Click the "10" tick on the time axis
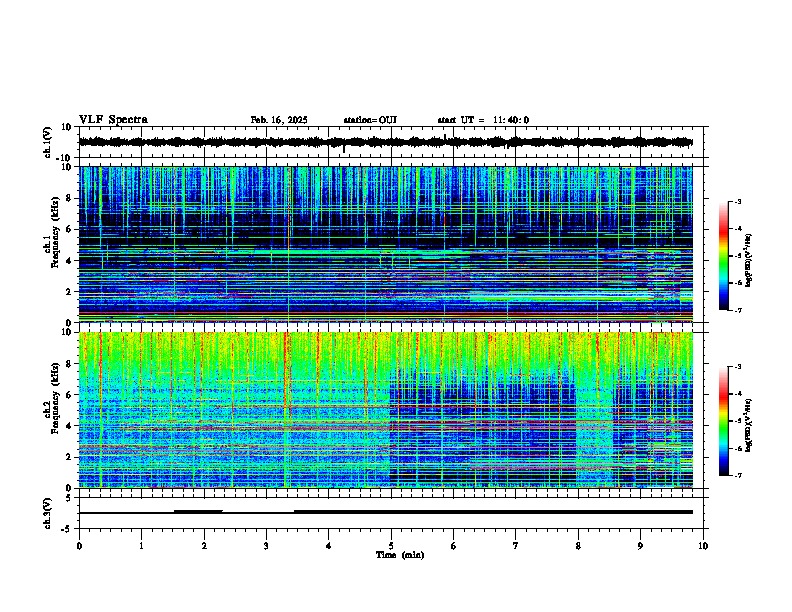 point(703,546)
